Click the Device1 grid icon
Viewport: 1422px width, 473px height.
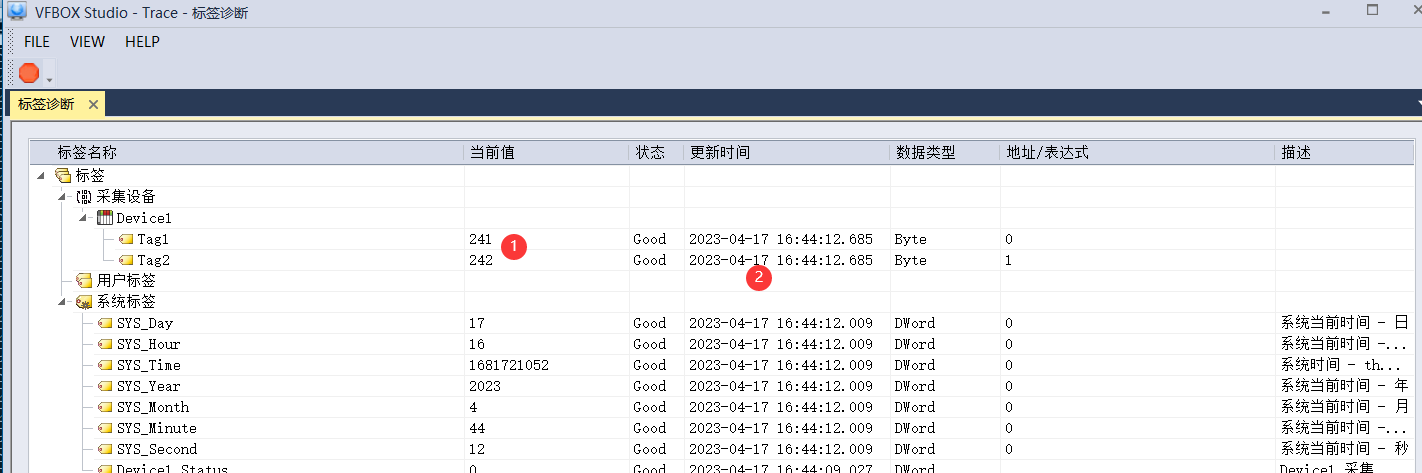click(105, 217)
